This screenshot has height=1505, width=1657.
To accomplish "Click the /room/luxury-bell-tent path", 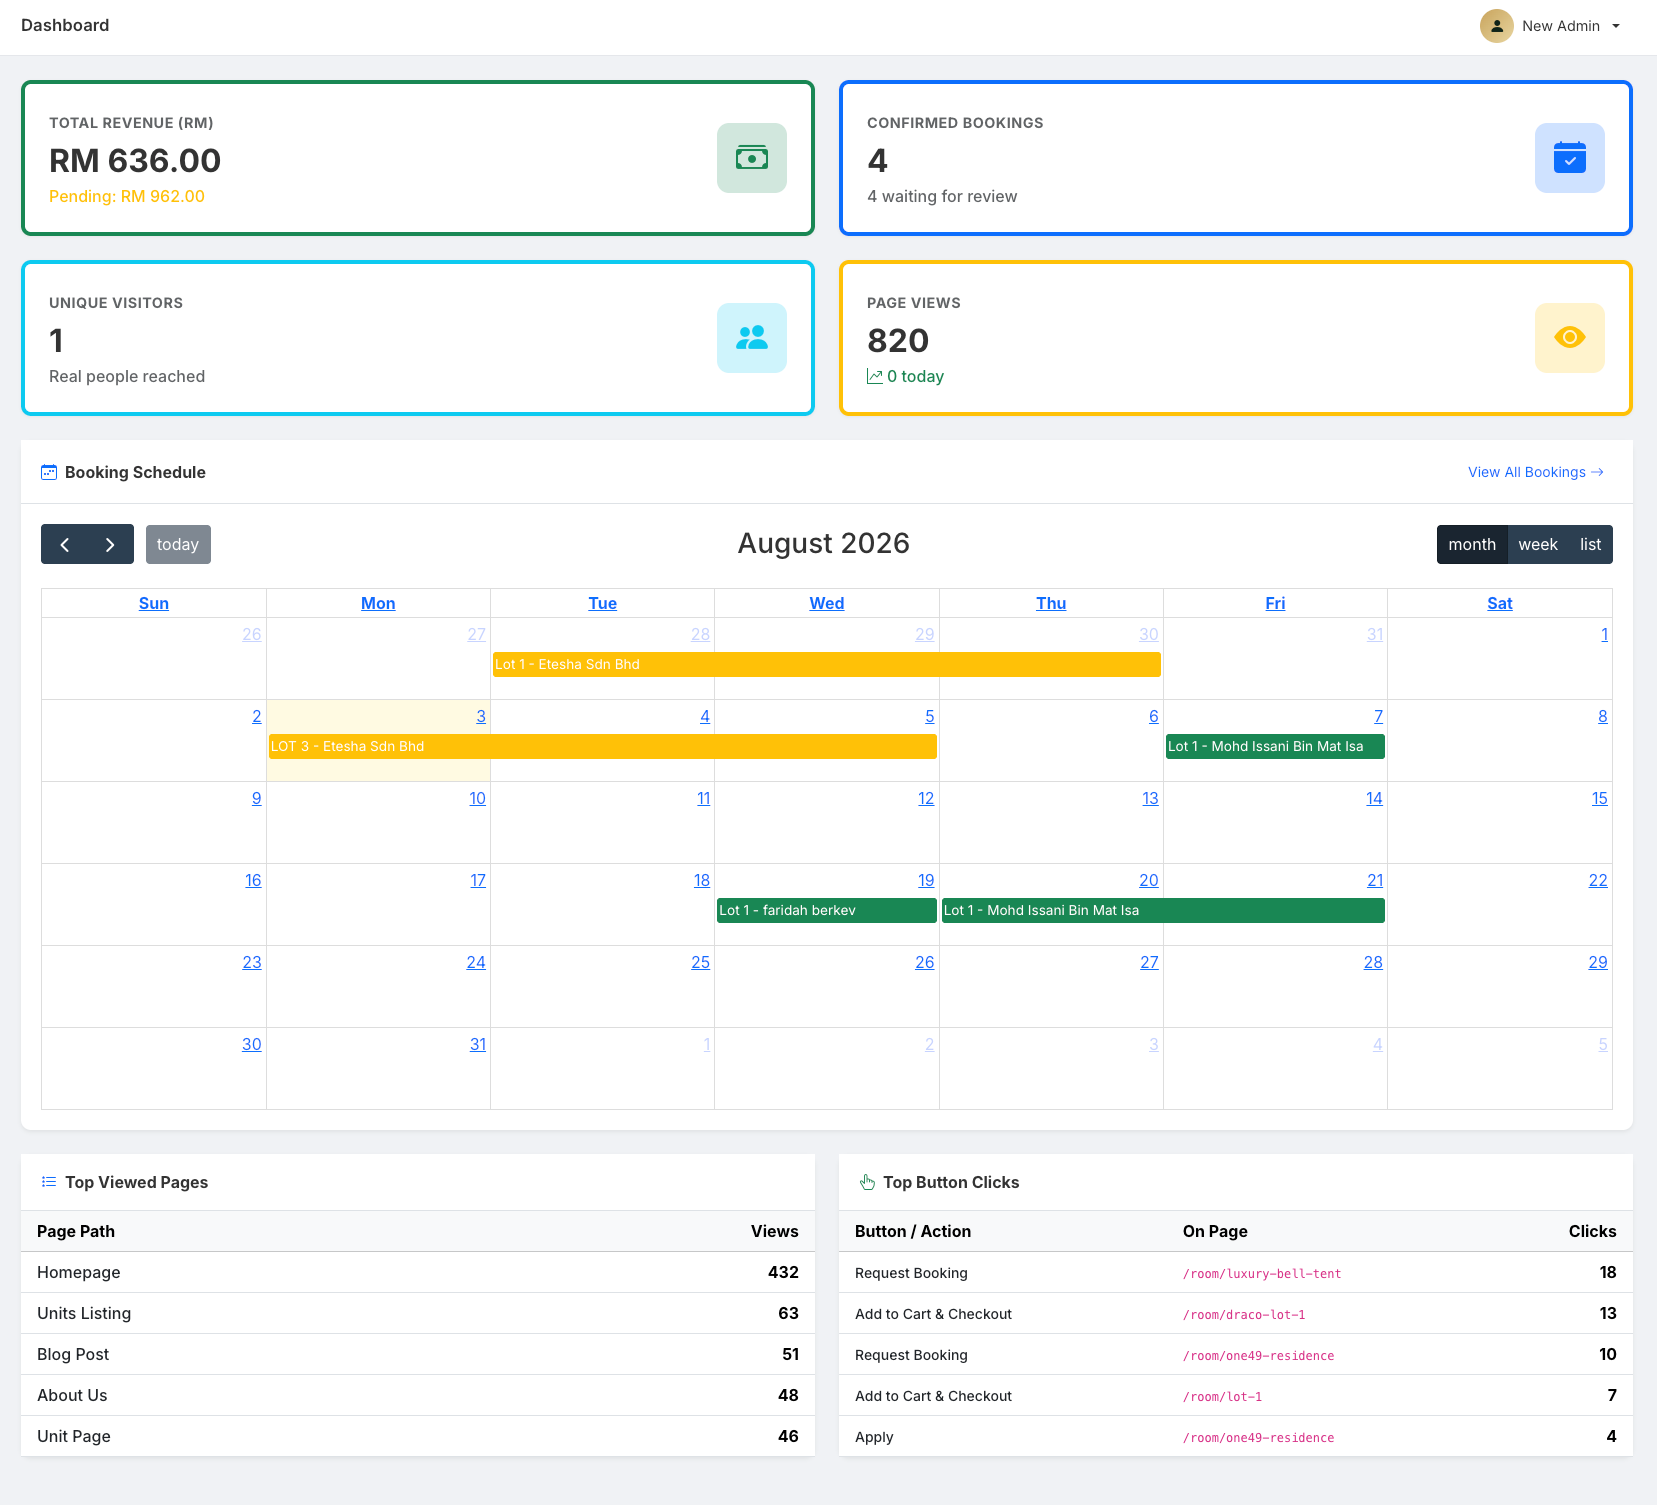I will [x=1262, y=1273].
